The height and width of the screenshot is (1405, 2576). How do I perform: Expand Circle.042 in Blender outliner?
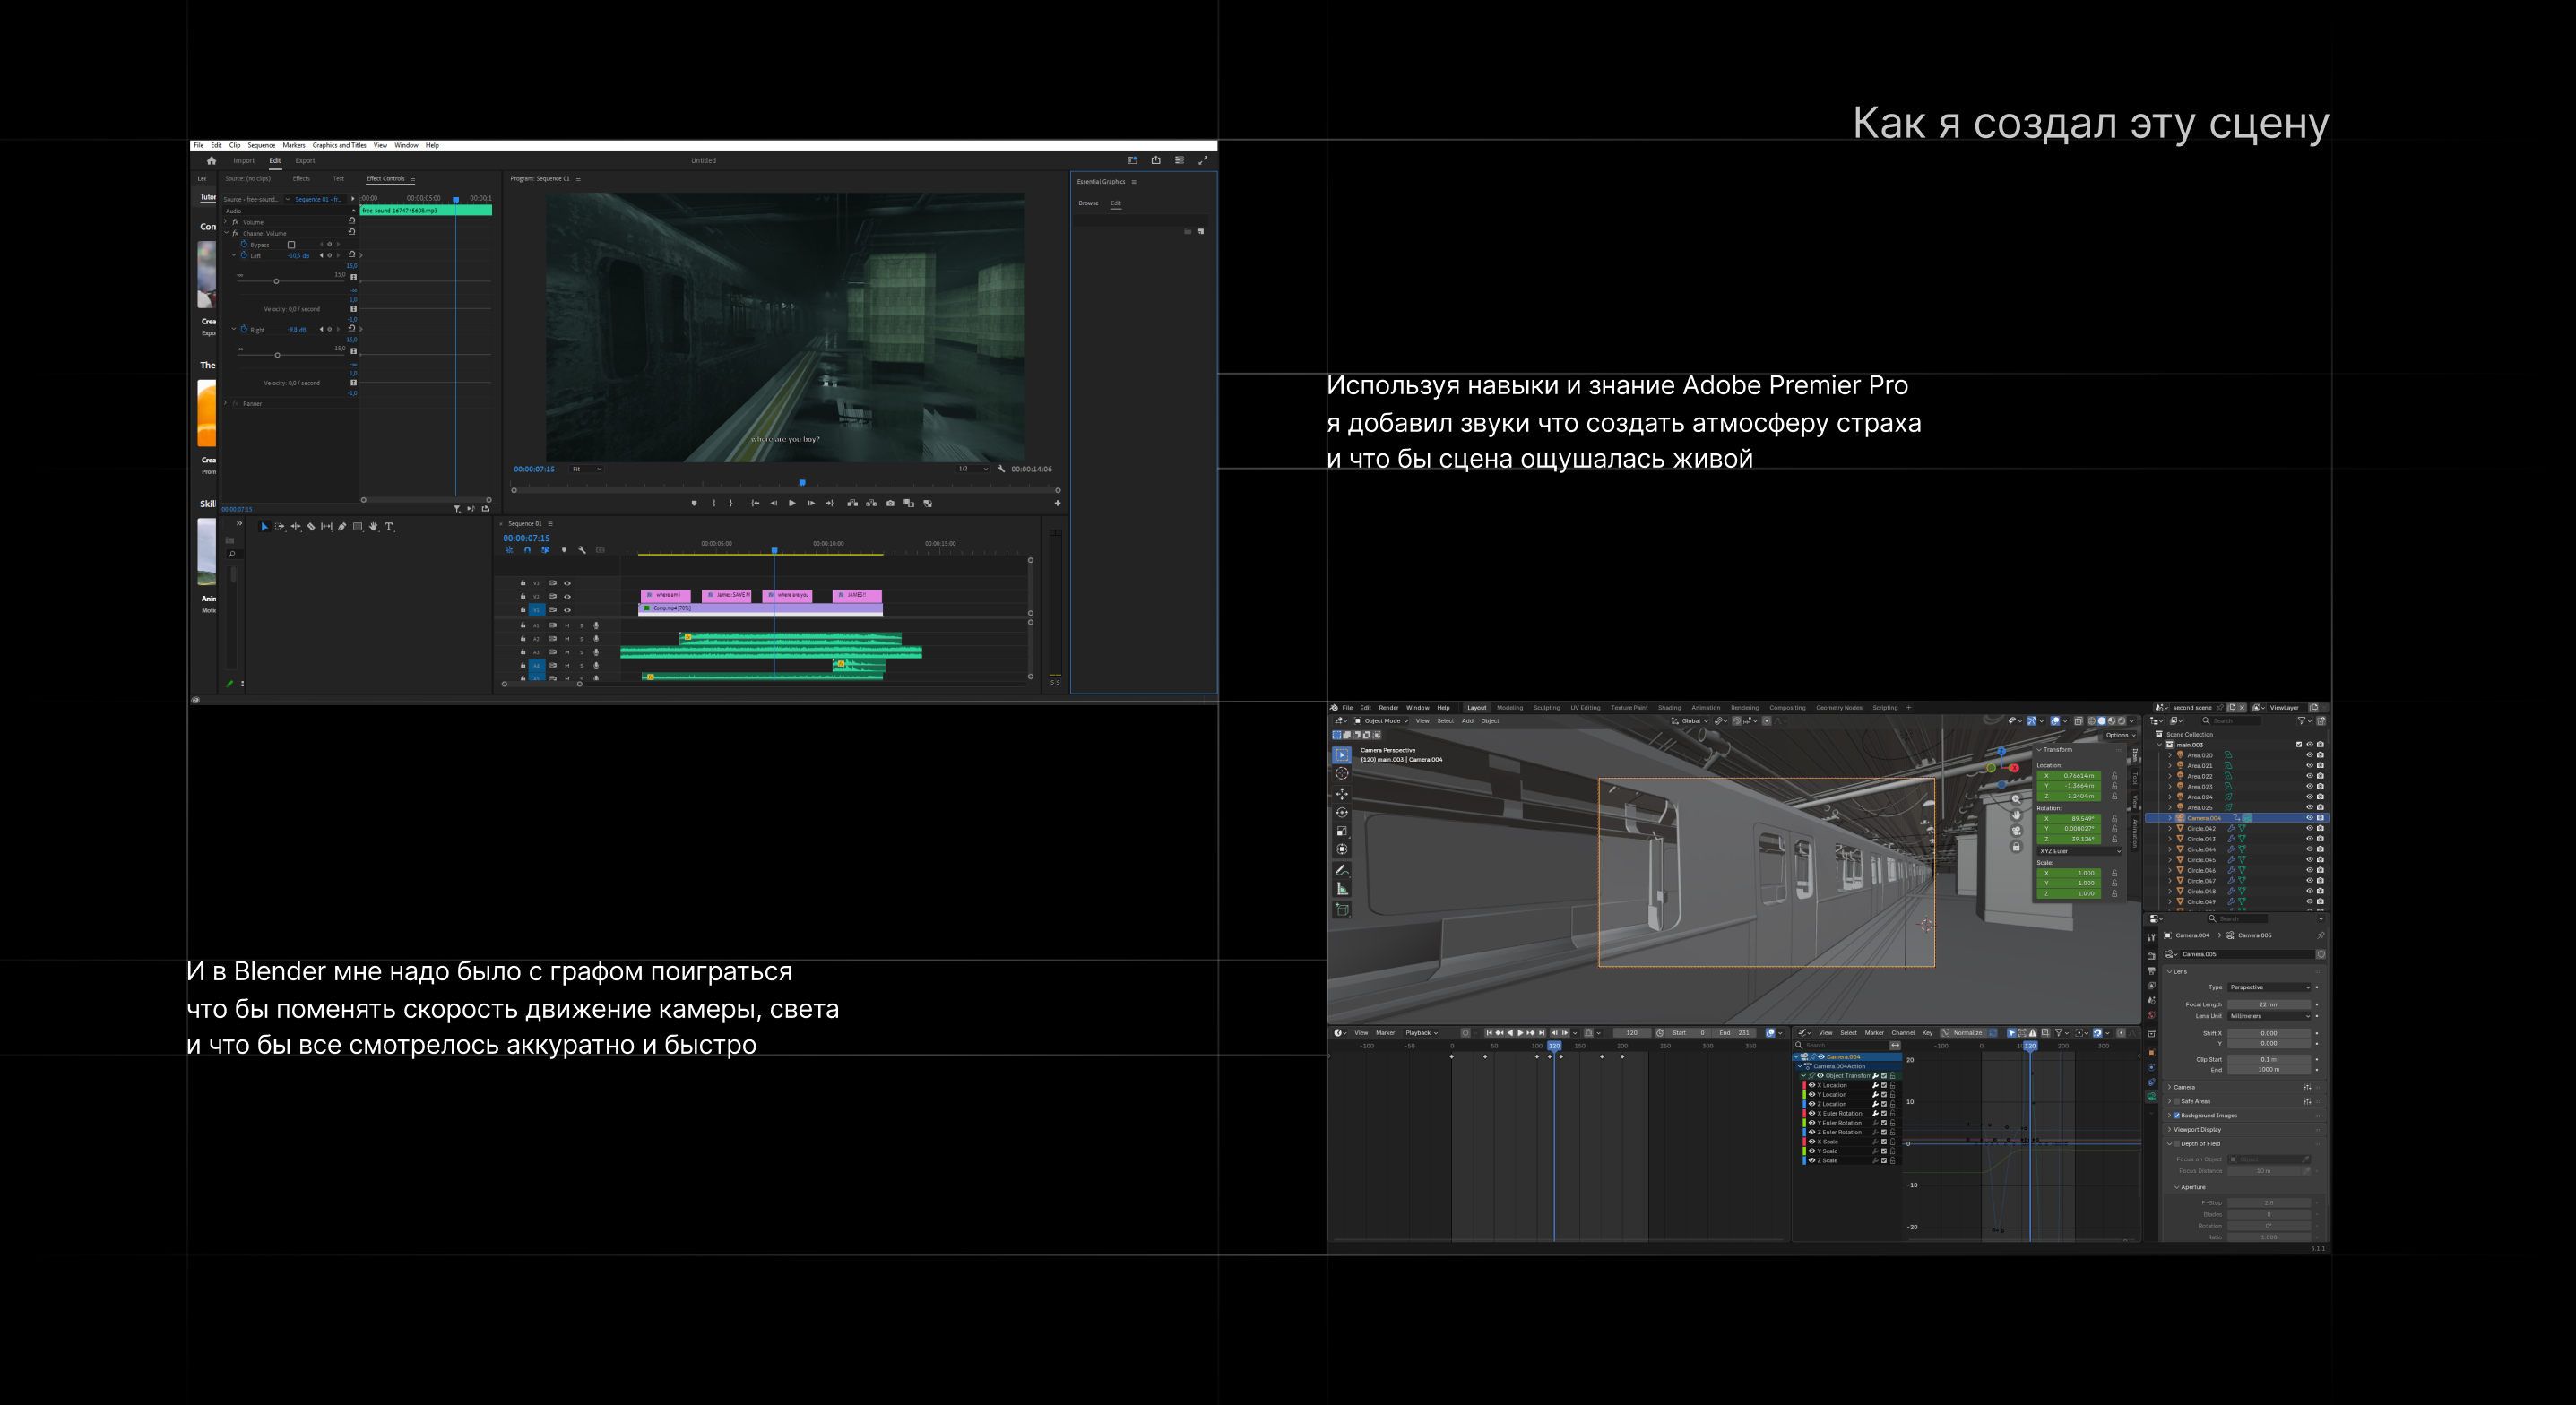(2170, 829)
